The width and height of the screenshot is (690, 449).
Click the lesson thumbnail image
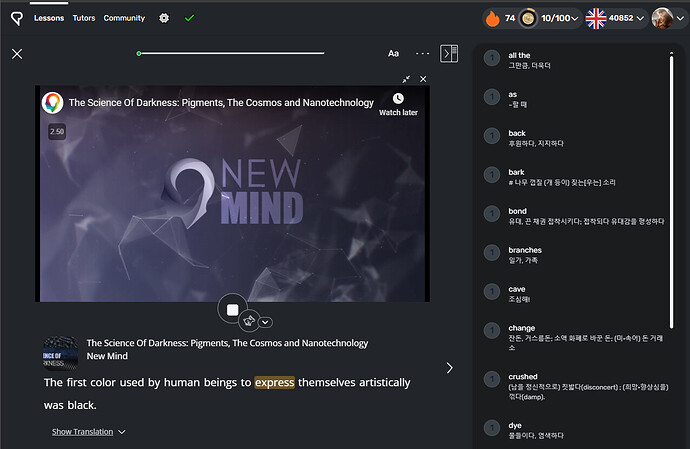(x=61, y=353)
